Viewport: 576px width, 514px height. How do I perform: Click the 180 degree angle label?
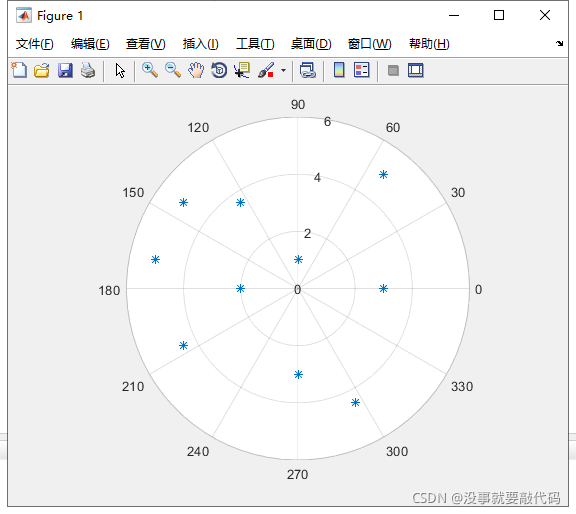coord(109,291)
